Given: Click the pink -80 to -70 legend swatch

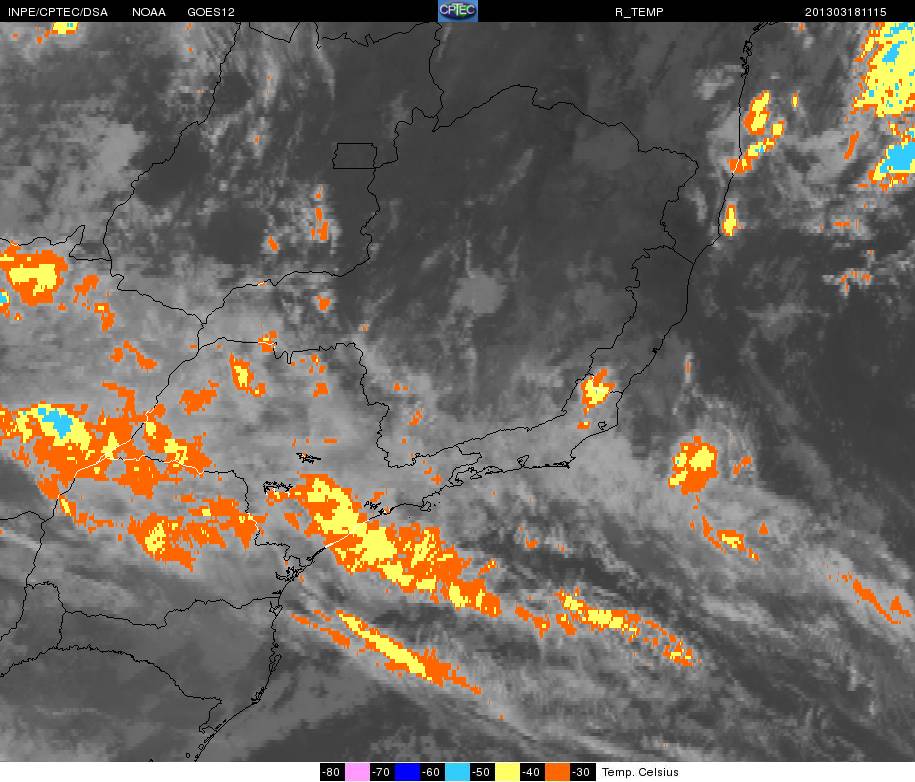Looking at the screenshot, I should tap(357, 772).
